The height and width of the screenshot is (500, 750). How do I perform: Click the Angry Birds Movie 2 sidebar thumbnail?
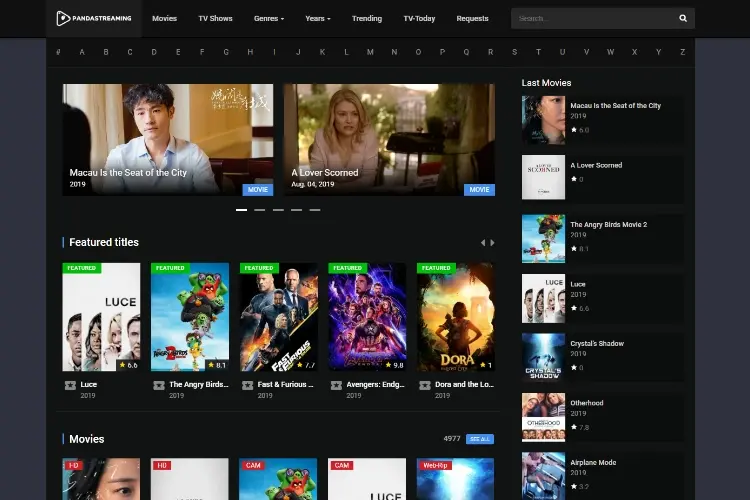click(543, 239)
